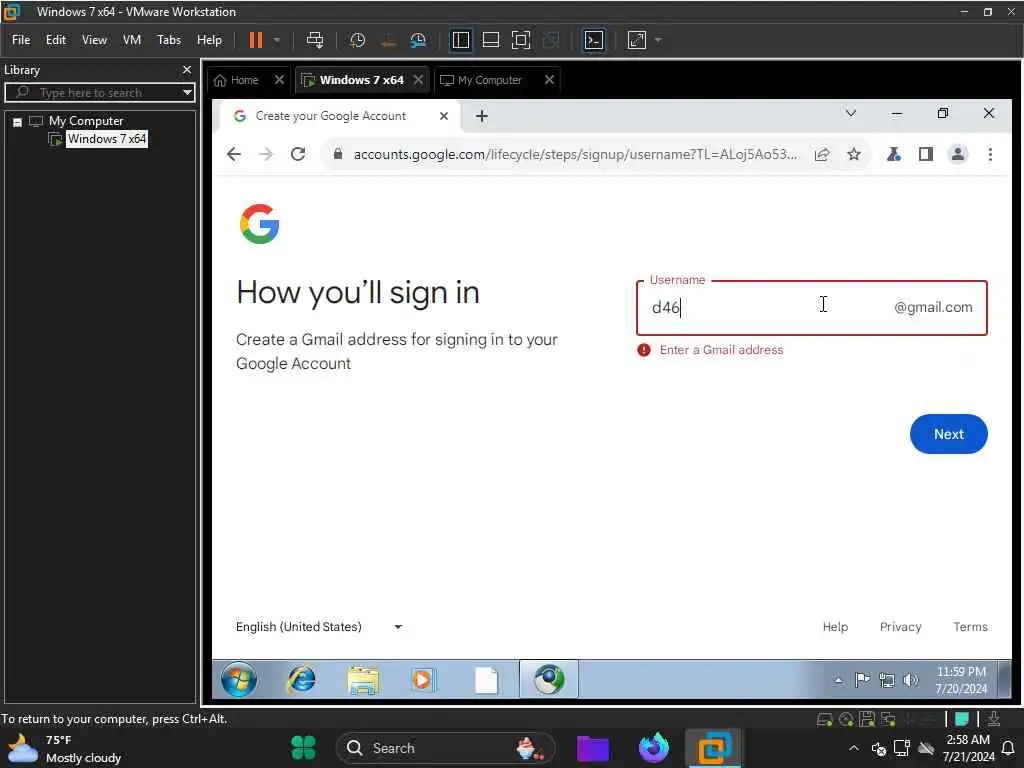Open the VMware File menu
Viewport: 1024px width, 768px height.
tap(21, 40)
